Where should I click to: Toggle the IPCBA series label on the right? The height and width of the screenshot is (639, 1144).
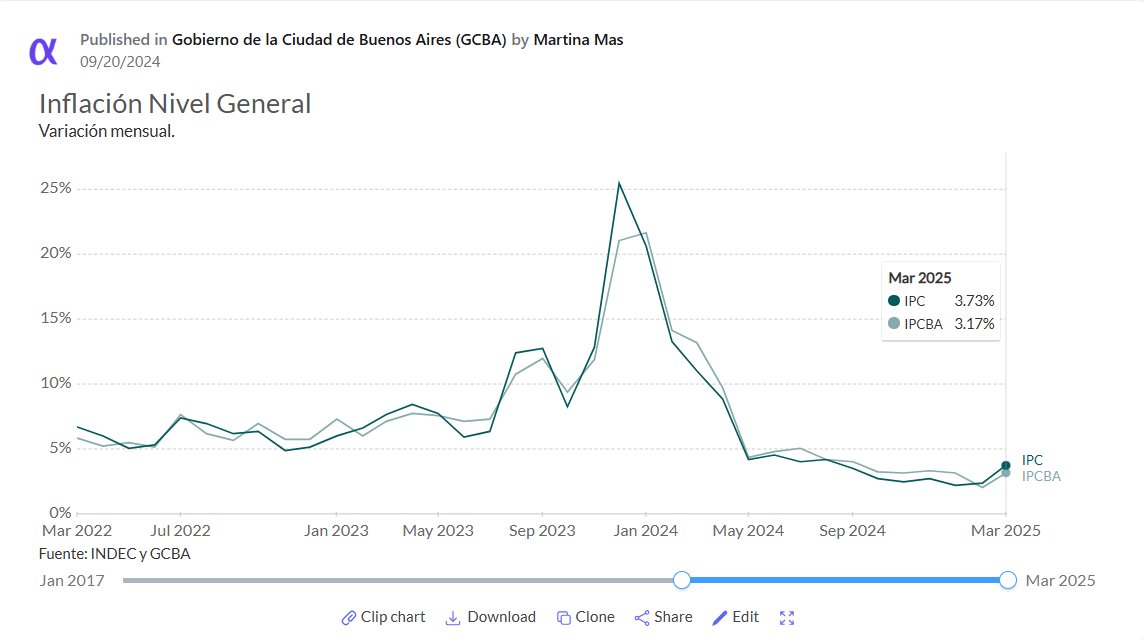pyautogui.click(x=1040, y=476)
